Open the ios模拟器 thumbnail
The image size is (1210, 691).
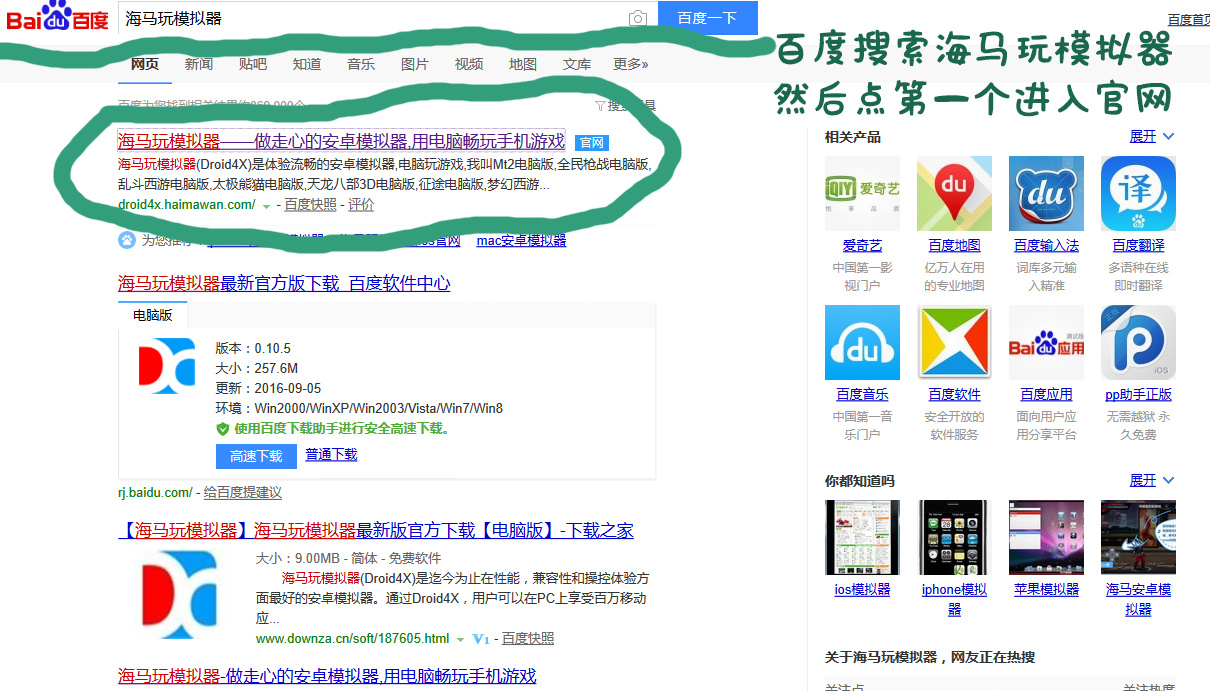(862, 537)
